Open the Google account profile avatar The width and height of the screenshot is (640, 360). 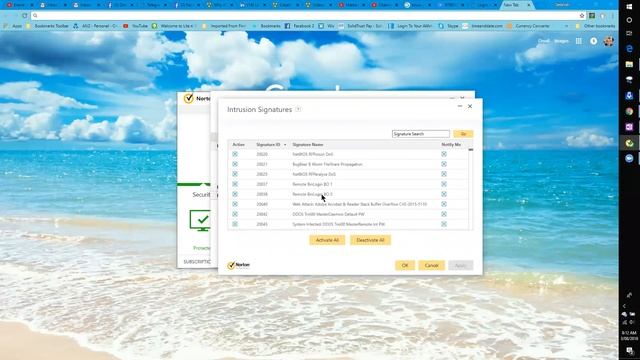tap(609, 41)
